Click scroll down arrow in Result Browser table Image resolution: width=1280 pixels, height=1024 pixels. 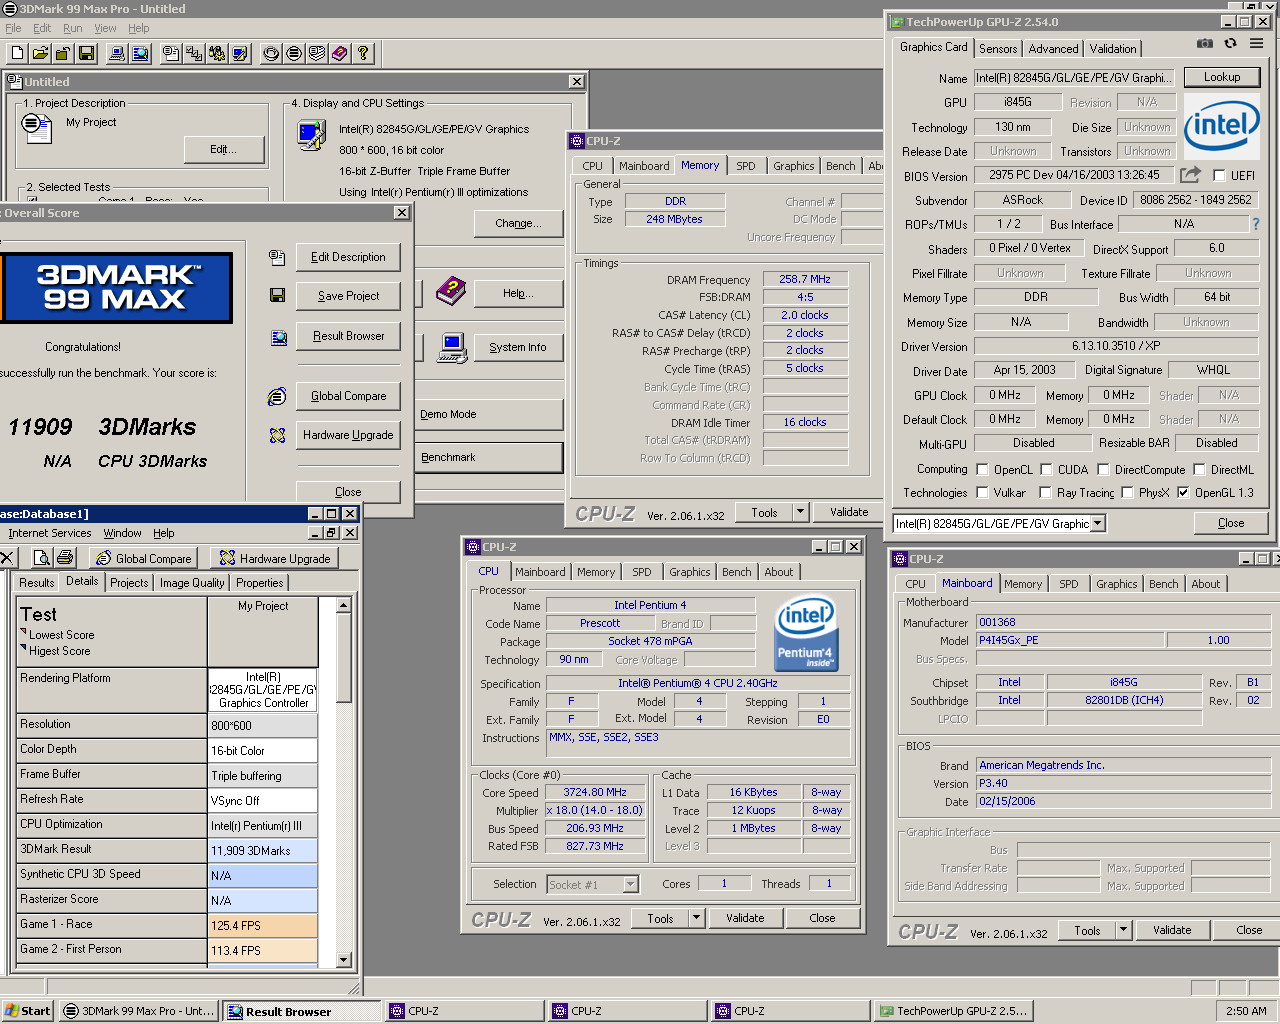pos(343,960)
